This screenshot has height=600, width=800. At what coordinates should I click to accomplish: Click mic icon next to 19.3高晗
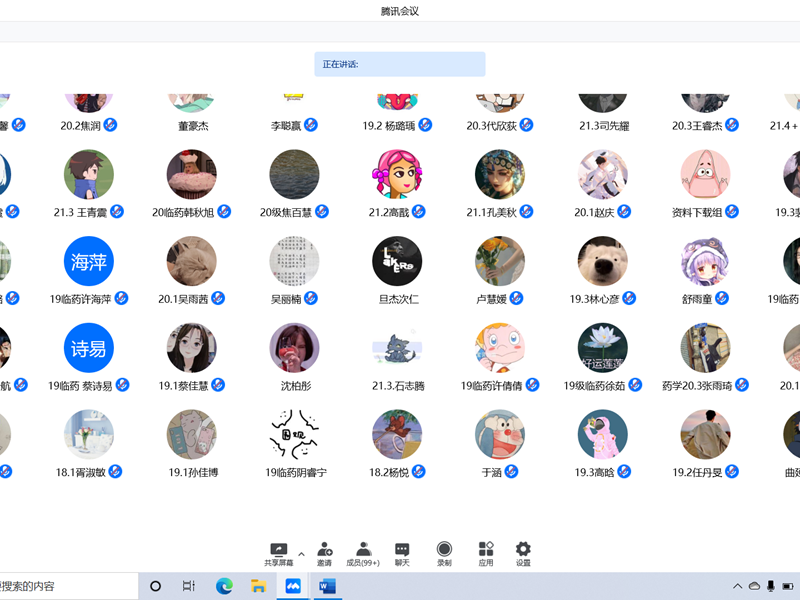click(x=625, y=472)
